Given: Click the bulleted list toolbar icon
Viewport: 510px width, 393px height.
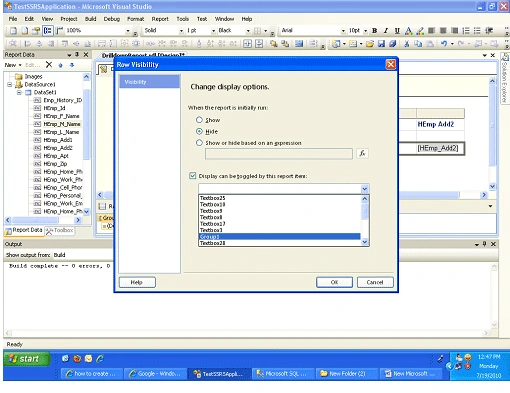Looking at the screenshot, I should [477, 31].
